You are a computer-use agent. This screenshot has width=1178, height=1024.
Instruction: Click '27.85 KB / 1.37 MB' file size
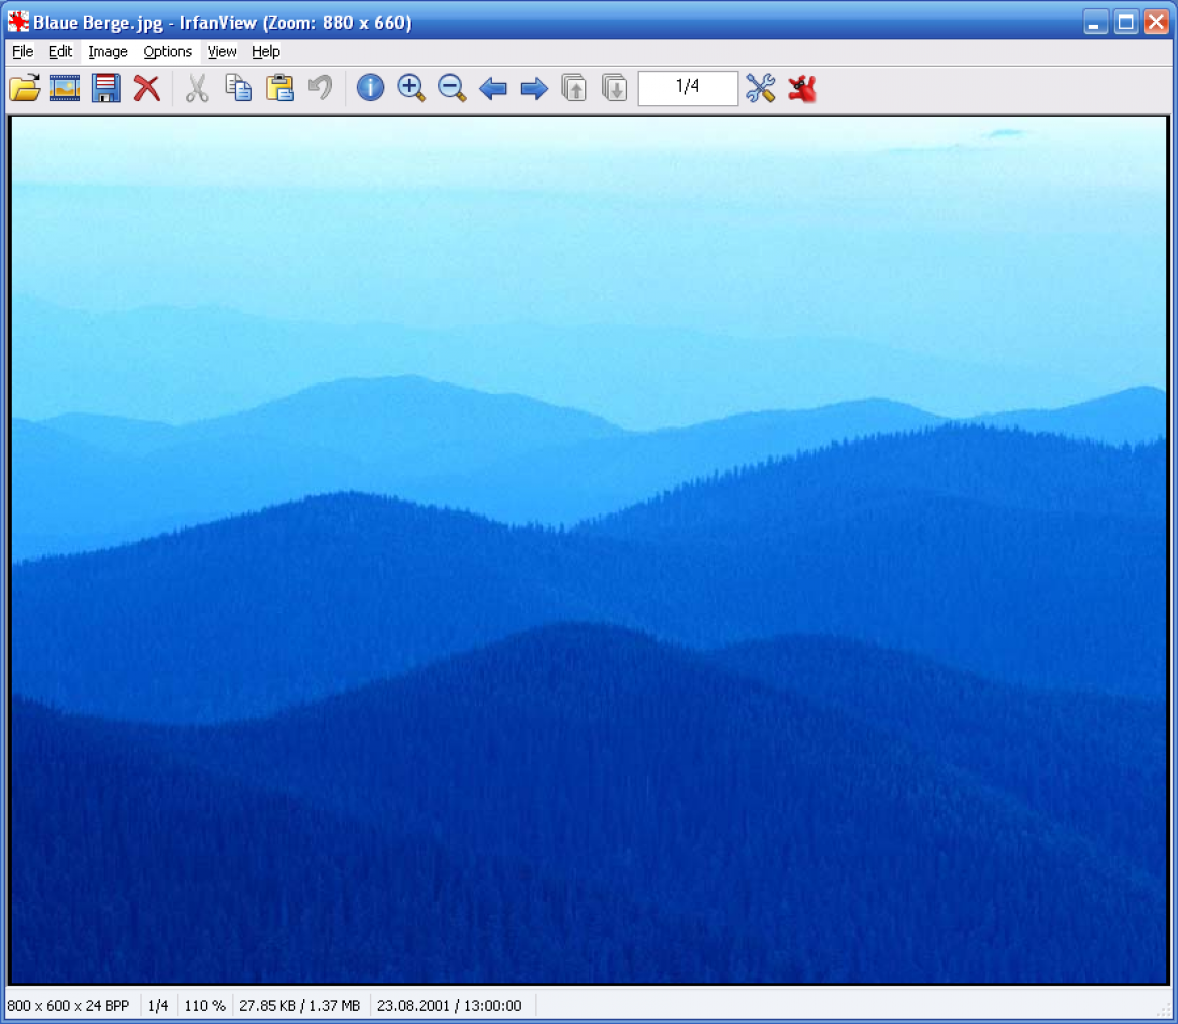[x=299, y=1005]
